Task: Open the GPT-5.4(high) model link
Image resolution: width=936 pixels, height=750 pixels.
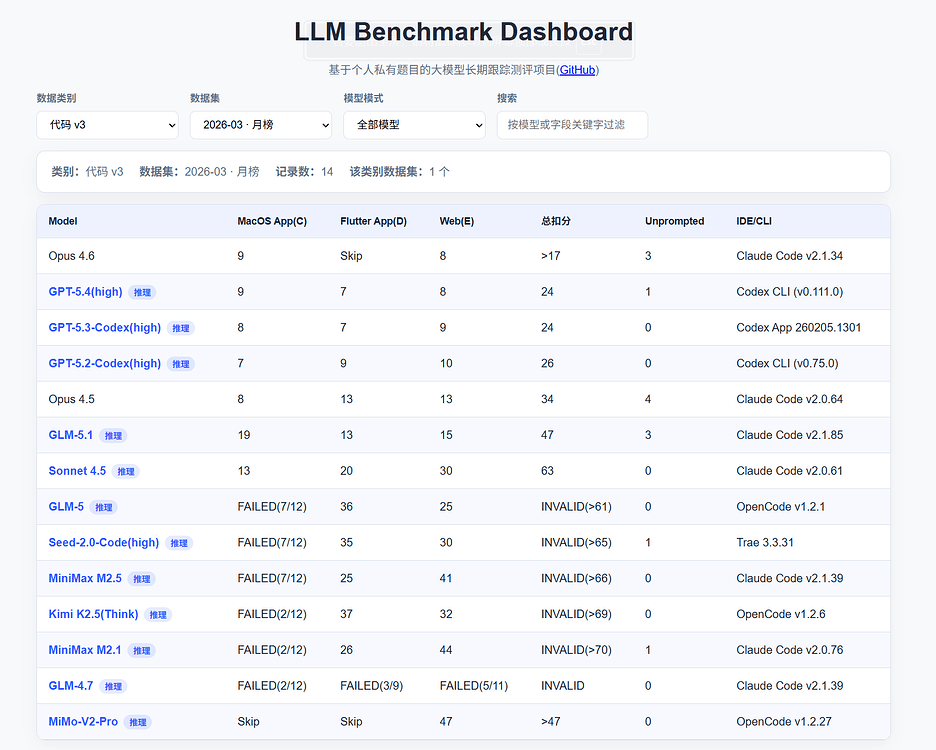Action: coord(85,291)
